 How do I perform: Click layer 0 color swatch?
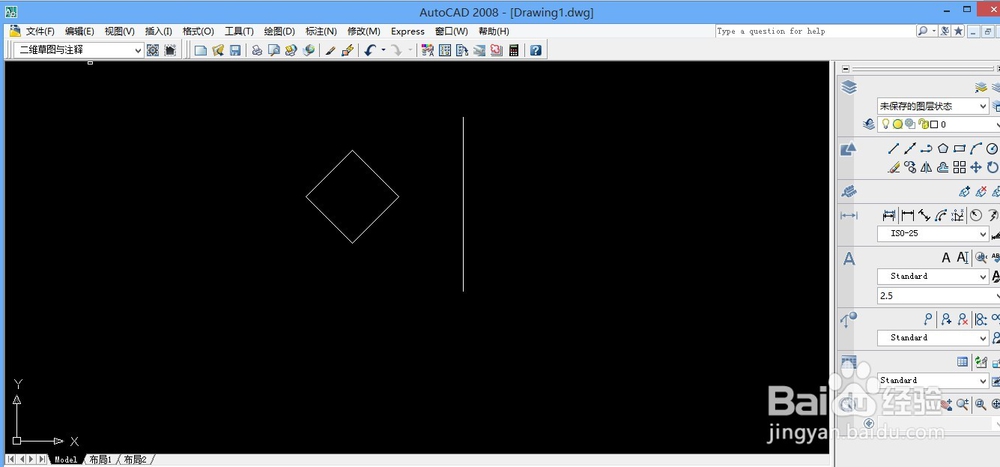(x=934, y=124)
